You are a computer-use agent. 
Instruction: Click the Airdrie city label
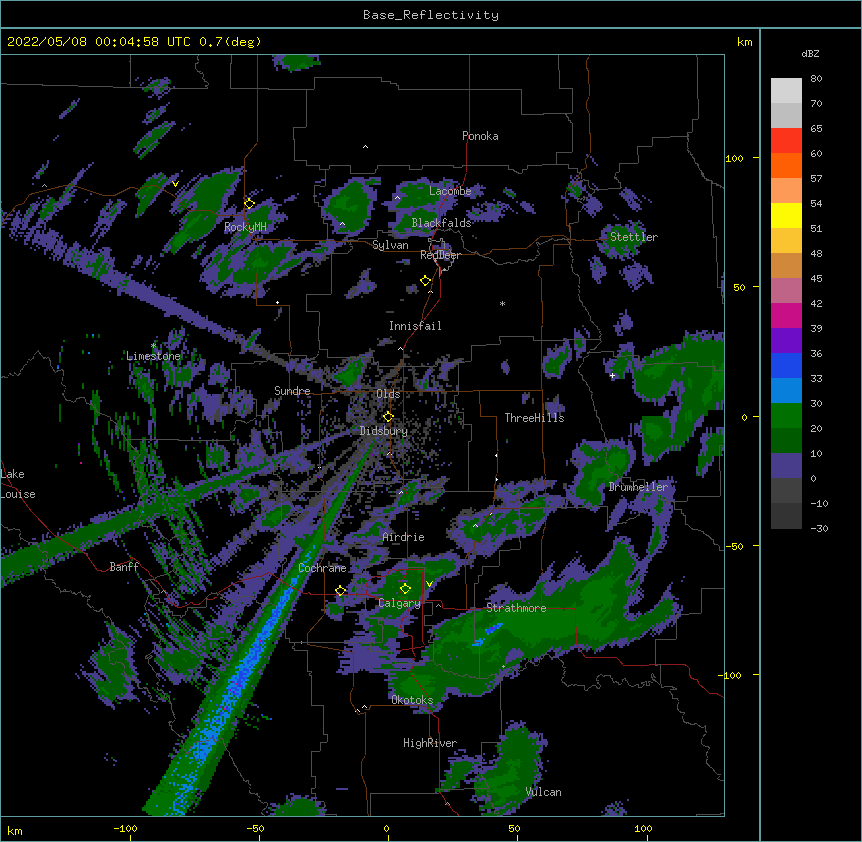click(404, 537)
